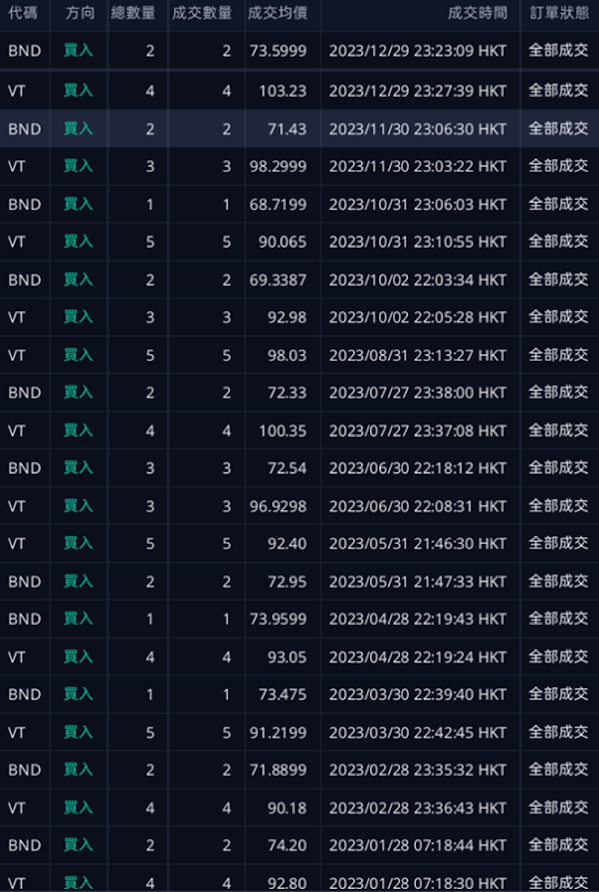599x892 pixels.
Task: Click the time 2023/03/30 22:42:45 HKT
Action: coord(418,733)
